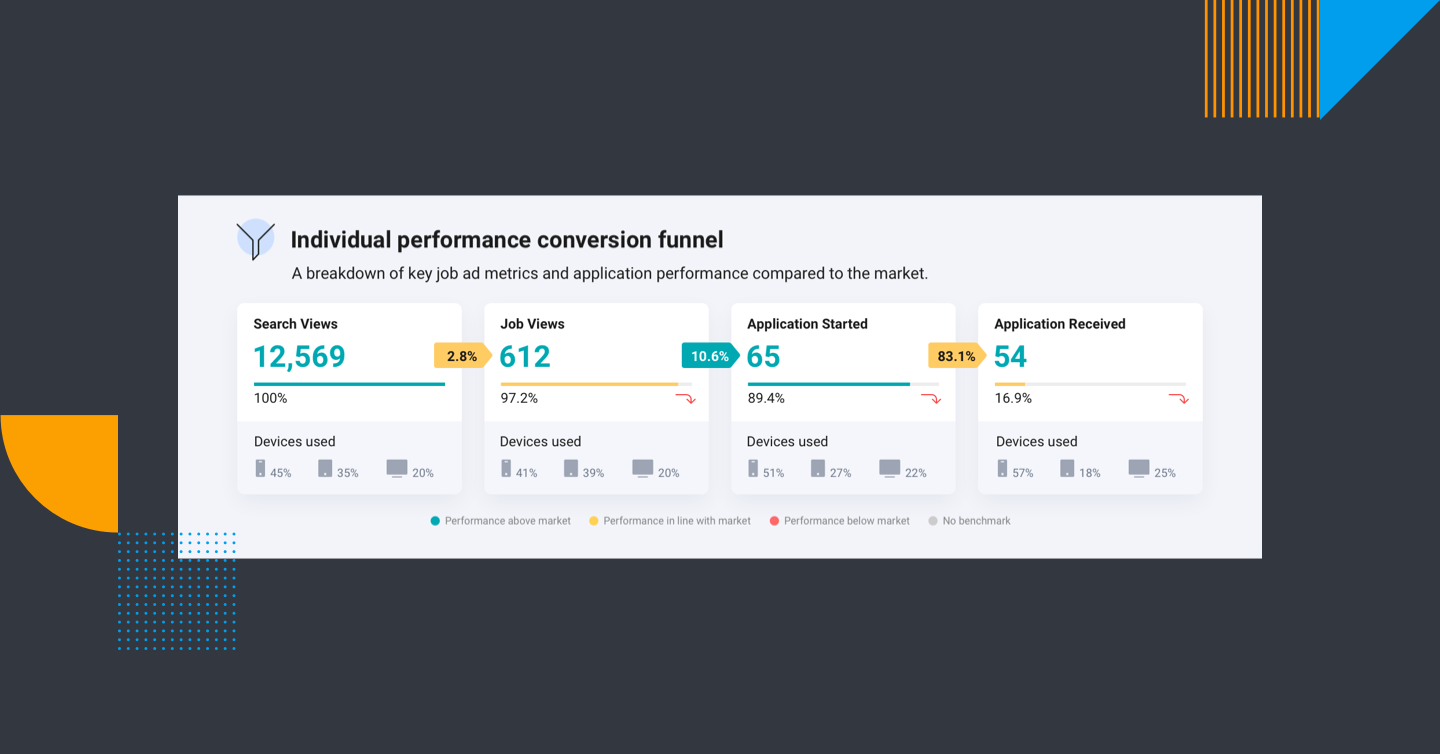1440x754 pixels.
Task: Click the red trend arrow in Application Started
Action: 931,399
